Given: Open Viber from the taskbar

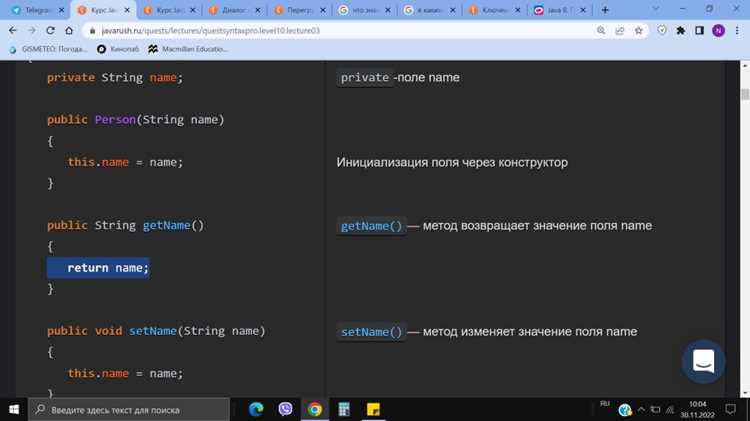Looking at the screenshot, I should (x=286, y=410).
